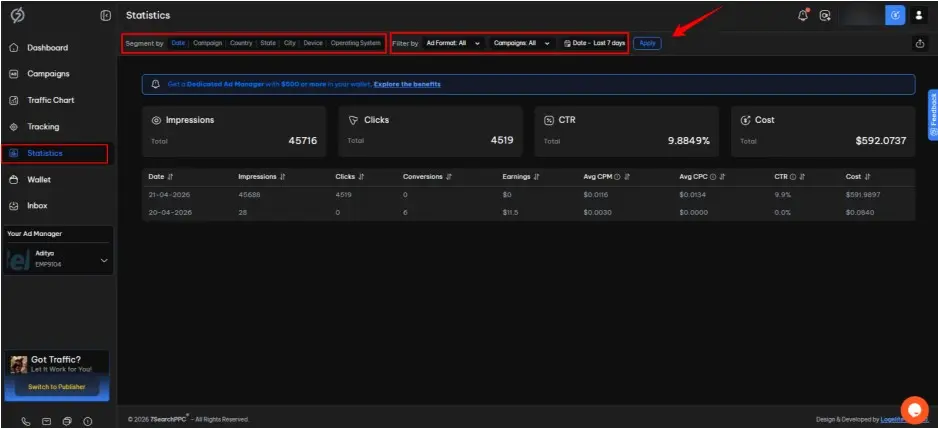Click the 21-04-2026 date cell
Image resolution: width=938 pixels, height=429 pixels.
pos(170,195)
